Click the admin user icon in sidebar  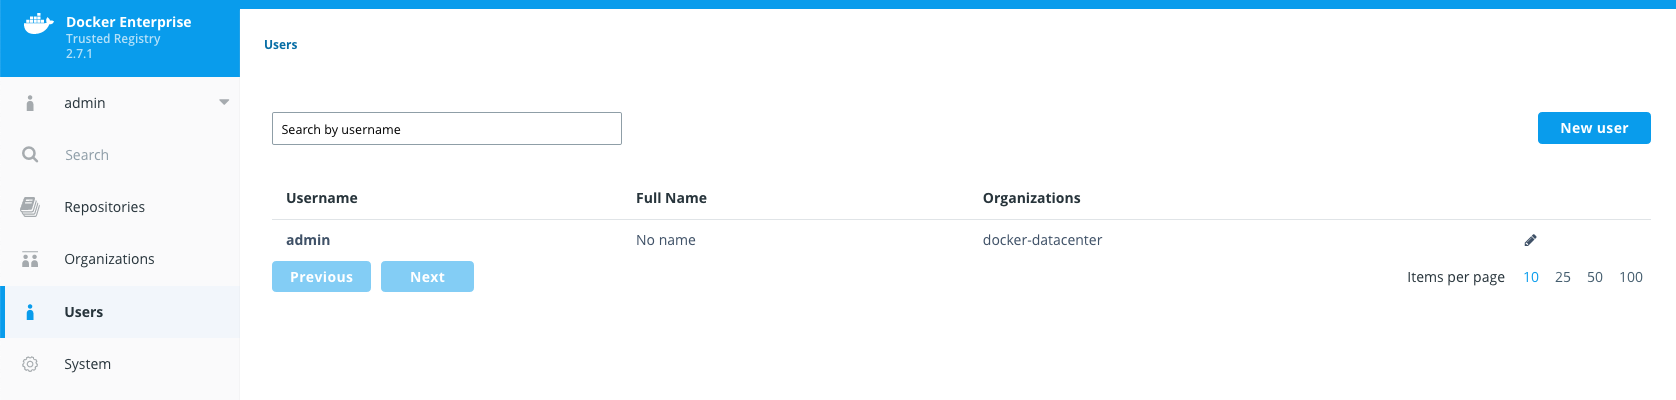pyautogui.click(x=30, y=103)
